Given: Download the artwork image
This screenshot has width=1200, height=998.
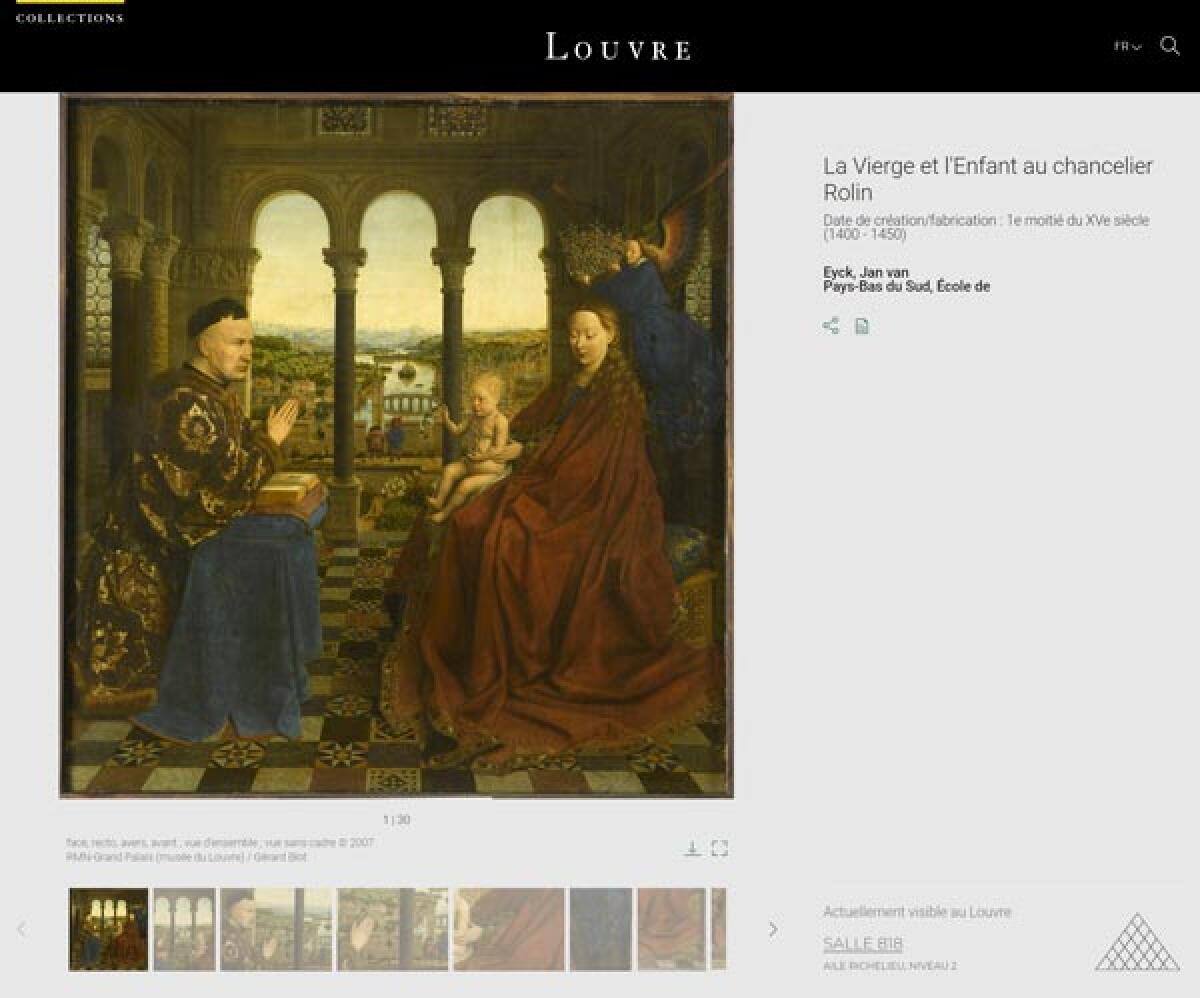Looking at the screenshot, I should click(692, 848).
